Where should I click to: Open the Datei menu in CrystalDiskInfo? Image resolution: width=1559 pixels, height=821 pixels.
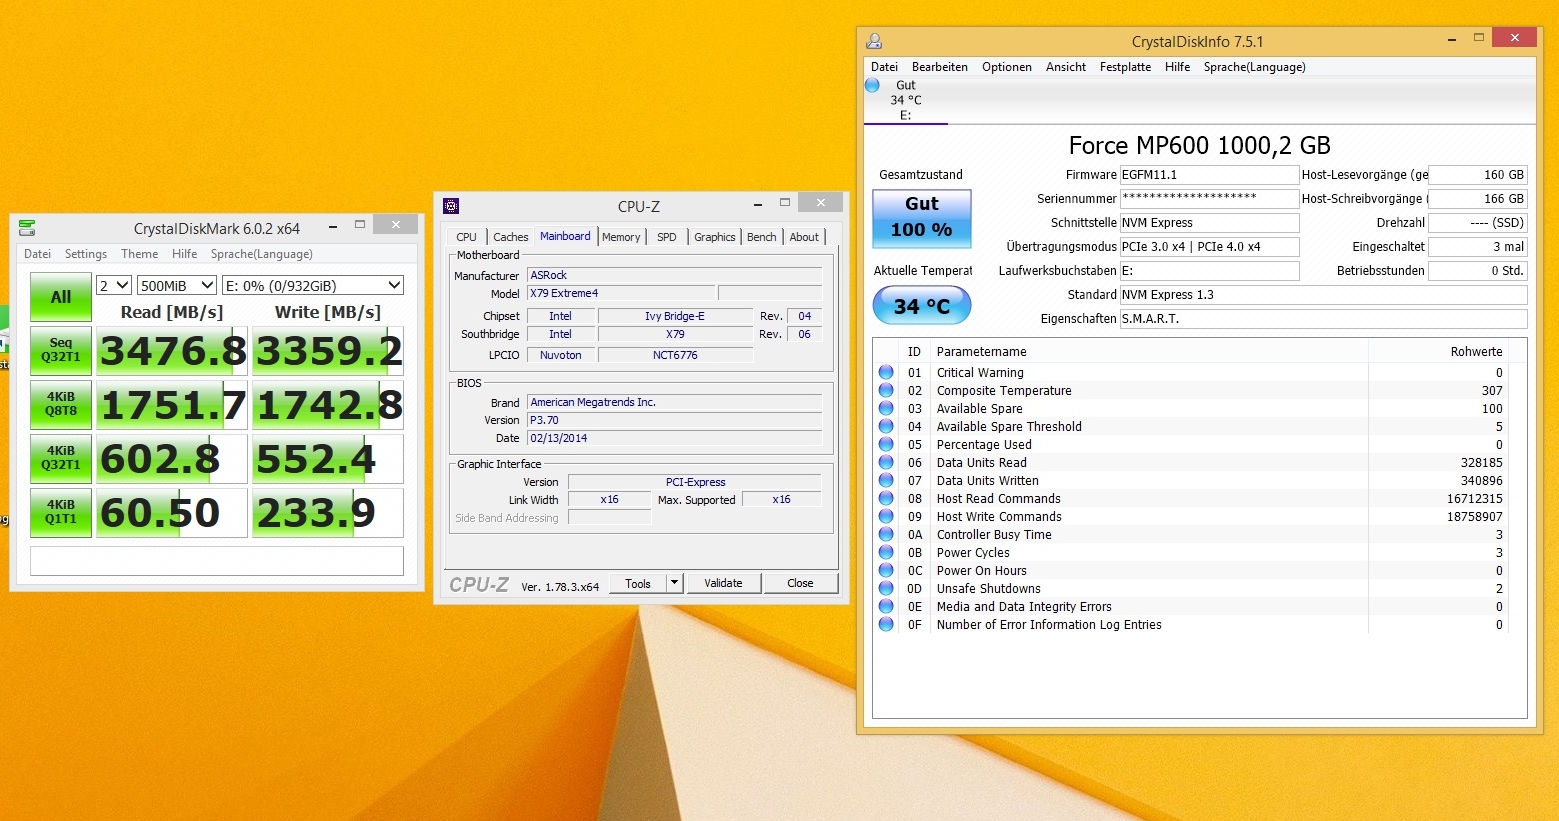point(884,67)
